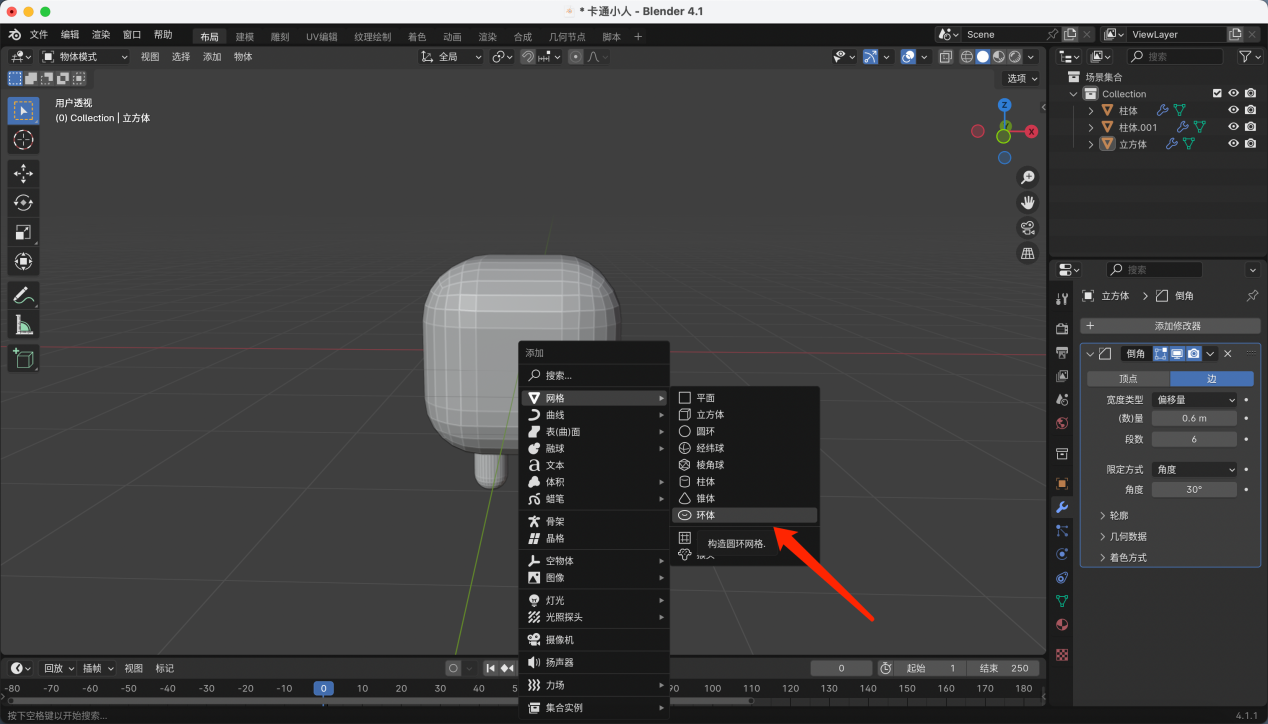
Task: Toggle the Collection exclude checkbox
Action: click(x=1217, y=93)
